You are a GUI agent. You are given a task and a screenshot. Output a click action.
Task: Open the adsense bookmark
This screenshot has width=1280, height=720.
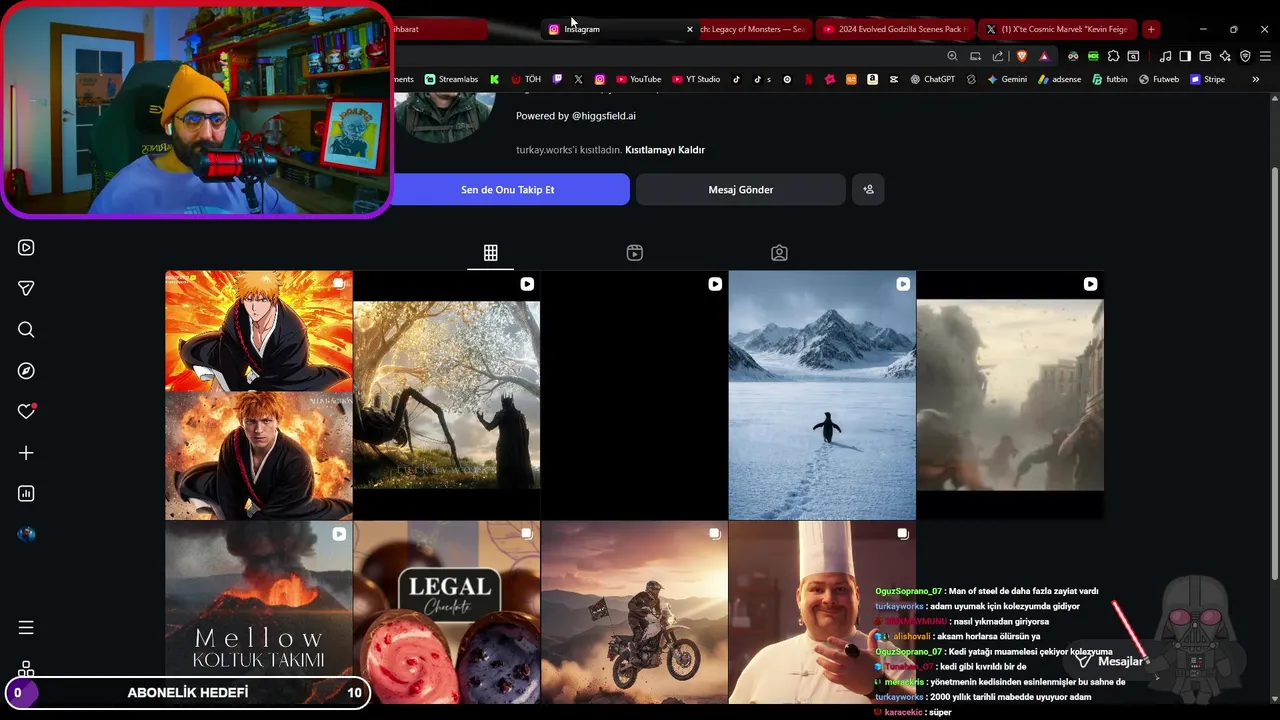[x=1059, y=79]
